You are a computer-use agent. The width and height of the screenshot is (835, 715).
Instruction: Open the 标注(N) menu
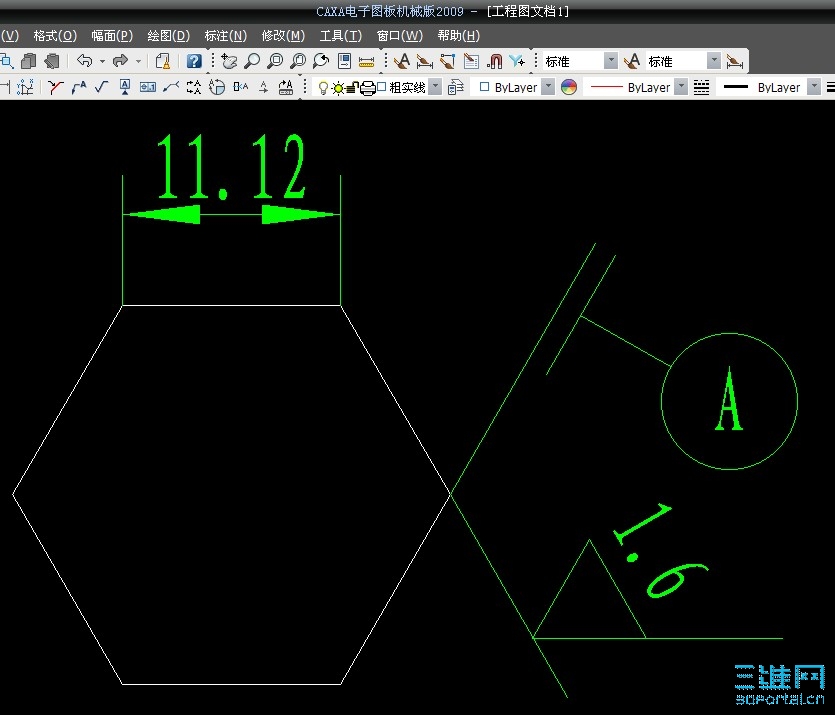[x=226, y=36]
